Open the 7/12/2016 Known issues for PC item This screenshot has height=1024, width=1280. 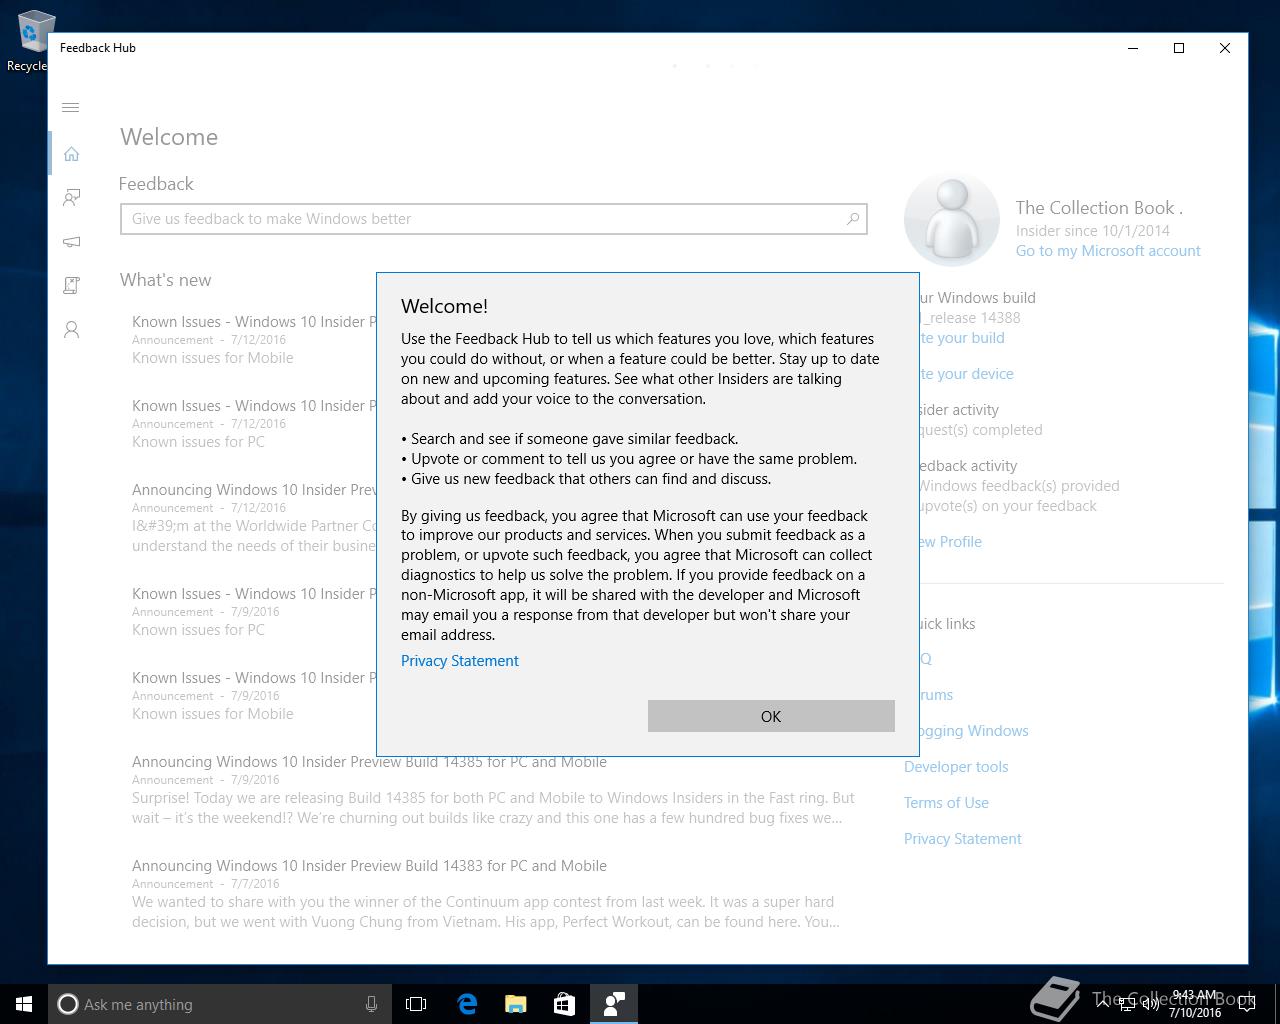click(254, 424)
